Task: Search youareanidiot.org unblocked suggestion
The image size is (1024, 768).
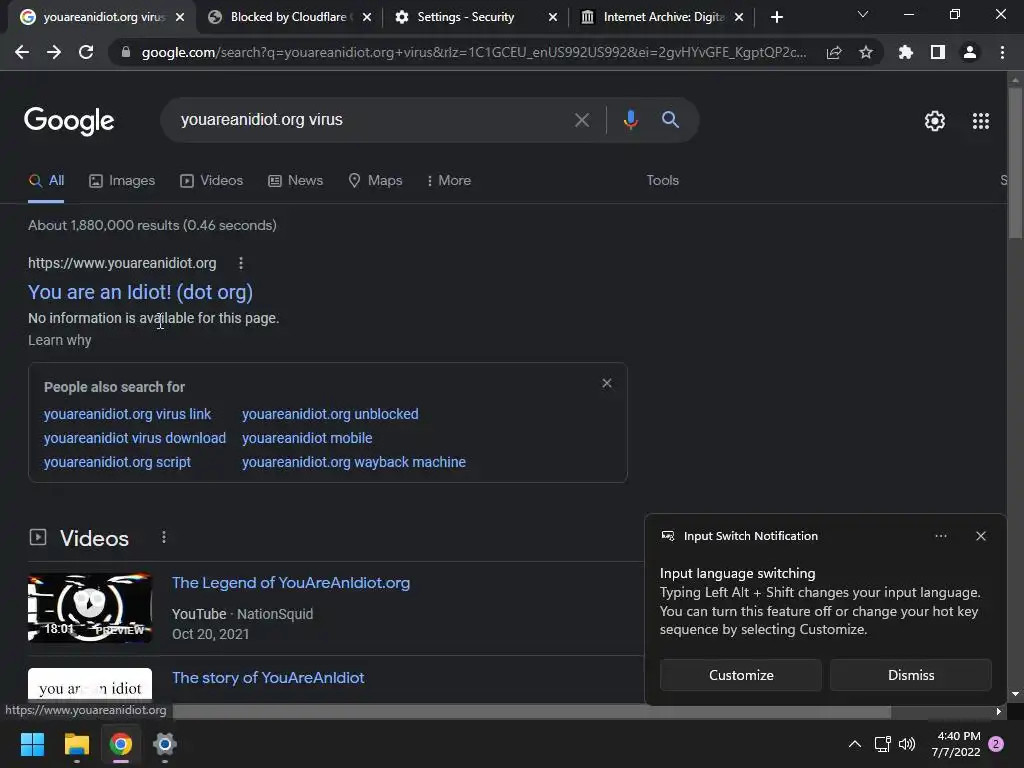Action: click(x=330, y=414)
